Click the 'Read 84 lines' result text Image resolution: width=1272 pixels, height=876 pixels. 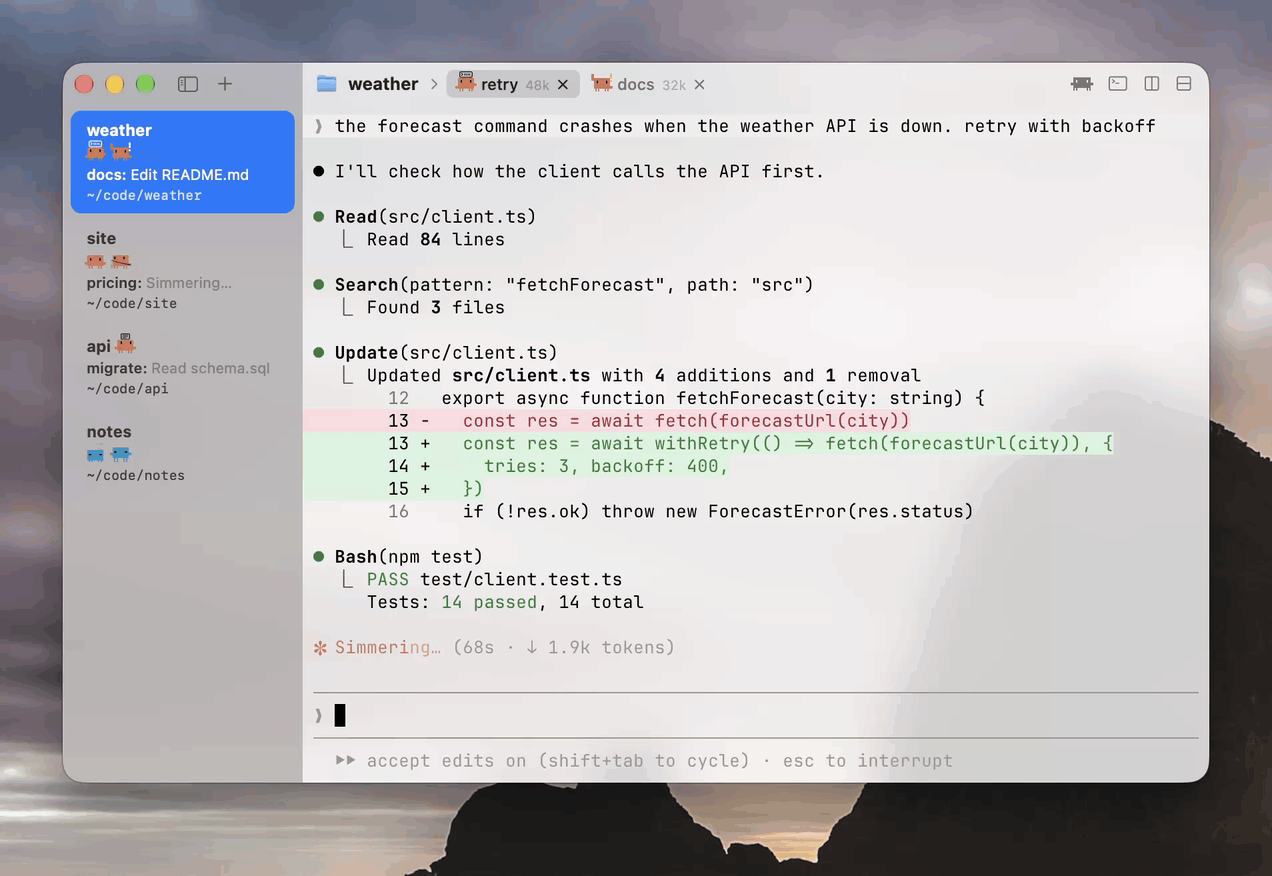435,240
